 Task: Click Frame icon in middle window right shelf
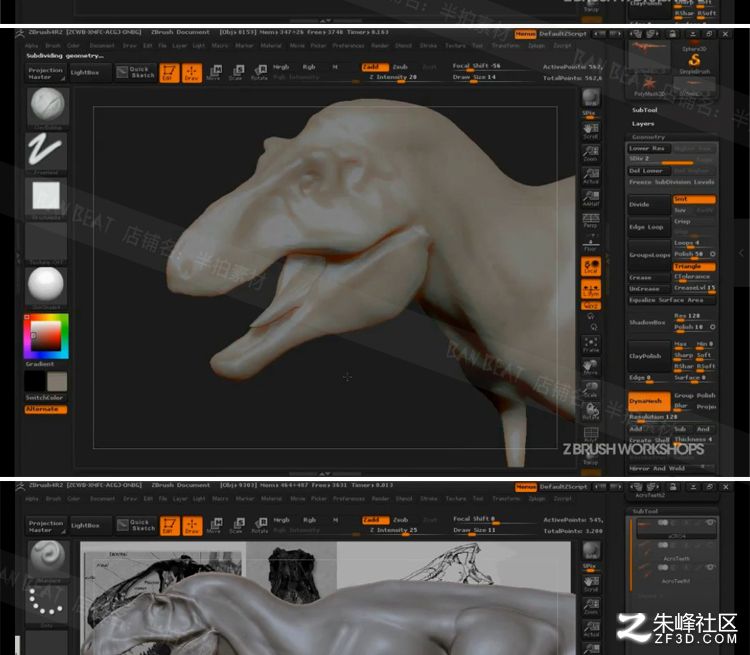point(591,344)
